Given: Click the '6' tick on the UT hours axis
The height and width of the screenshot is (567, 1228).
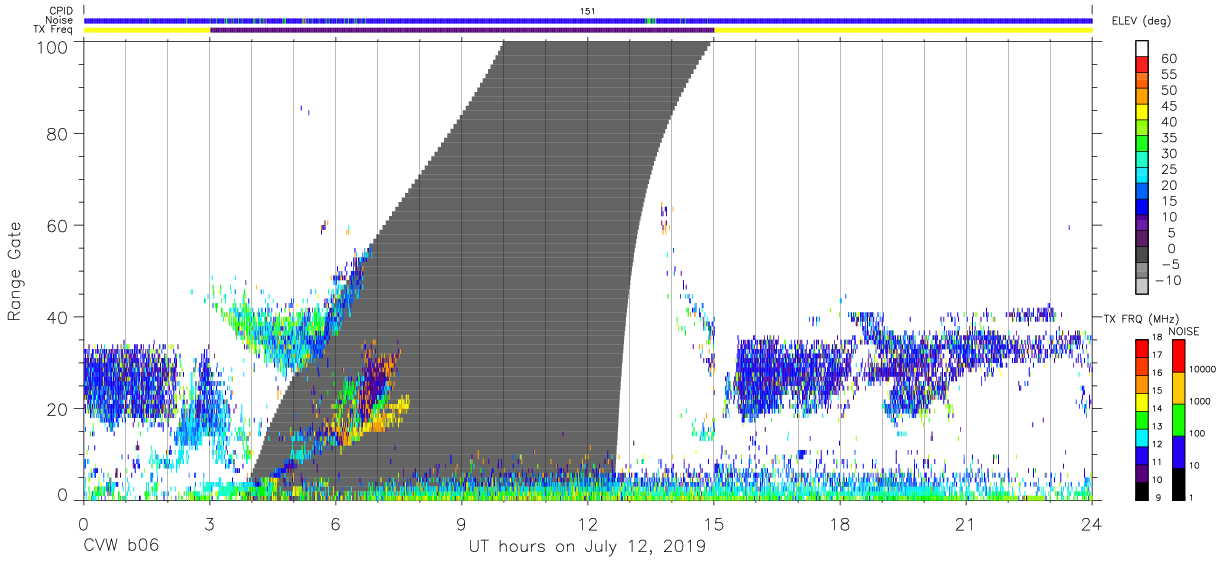Looking at the screenshot, I should [336, 523].
